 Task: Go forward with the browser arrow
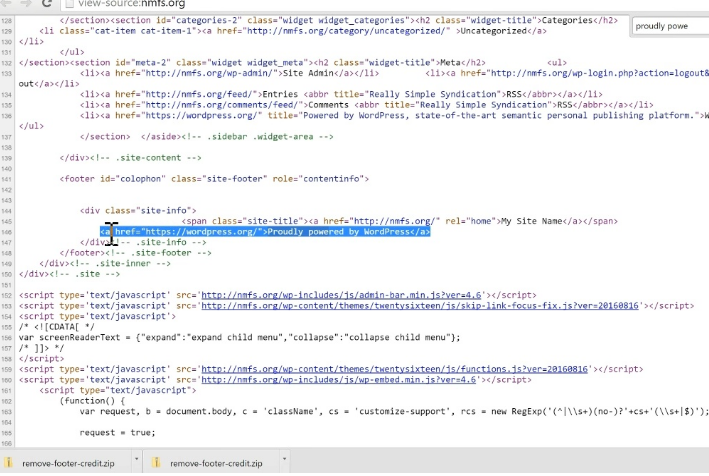pos(25,4)
